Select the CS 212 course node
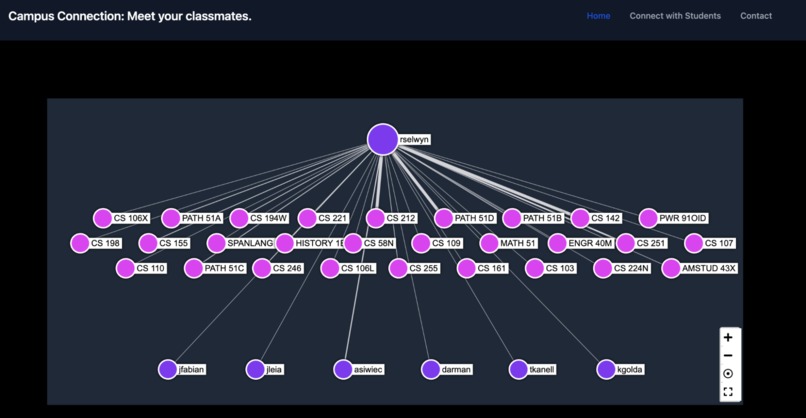This screenshot has height=418, width=806. [376, 218]
